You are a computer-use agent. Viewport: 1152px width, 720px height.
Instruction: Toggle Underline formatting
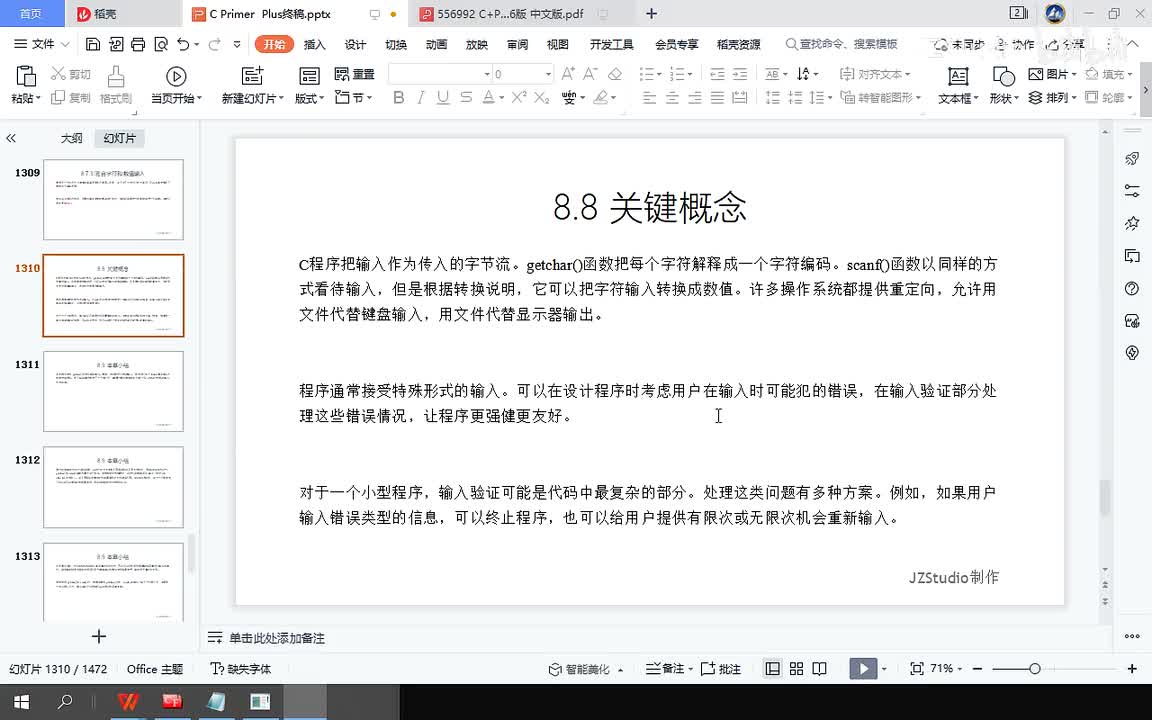443,98
